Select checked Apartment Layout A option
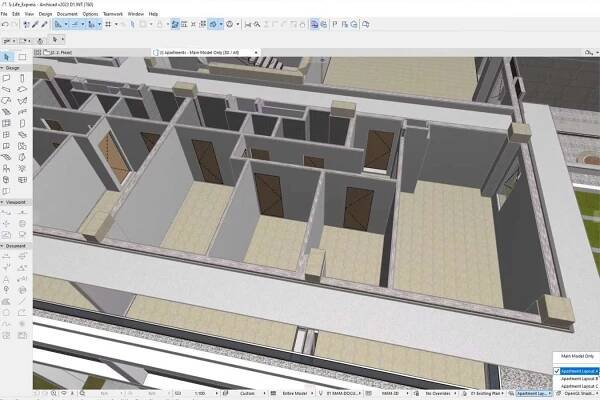 576,371
